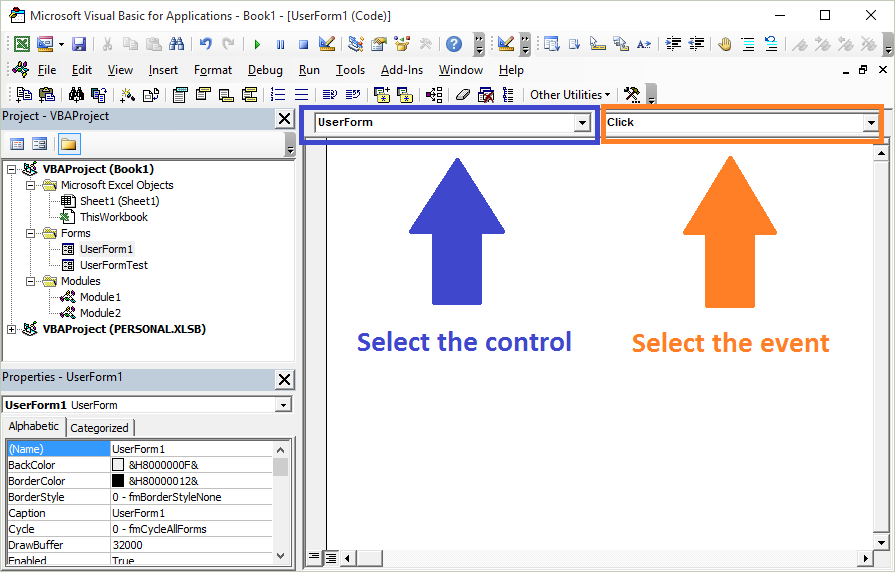Switch to Full Module View at the bottom of the code pane

(329, 557)
